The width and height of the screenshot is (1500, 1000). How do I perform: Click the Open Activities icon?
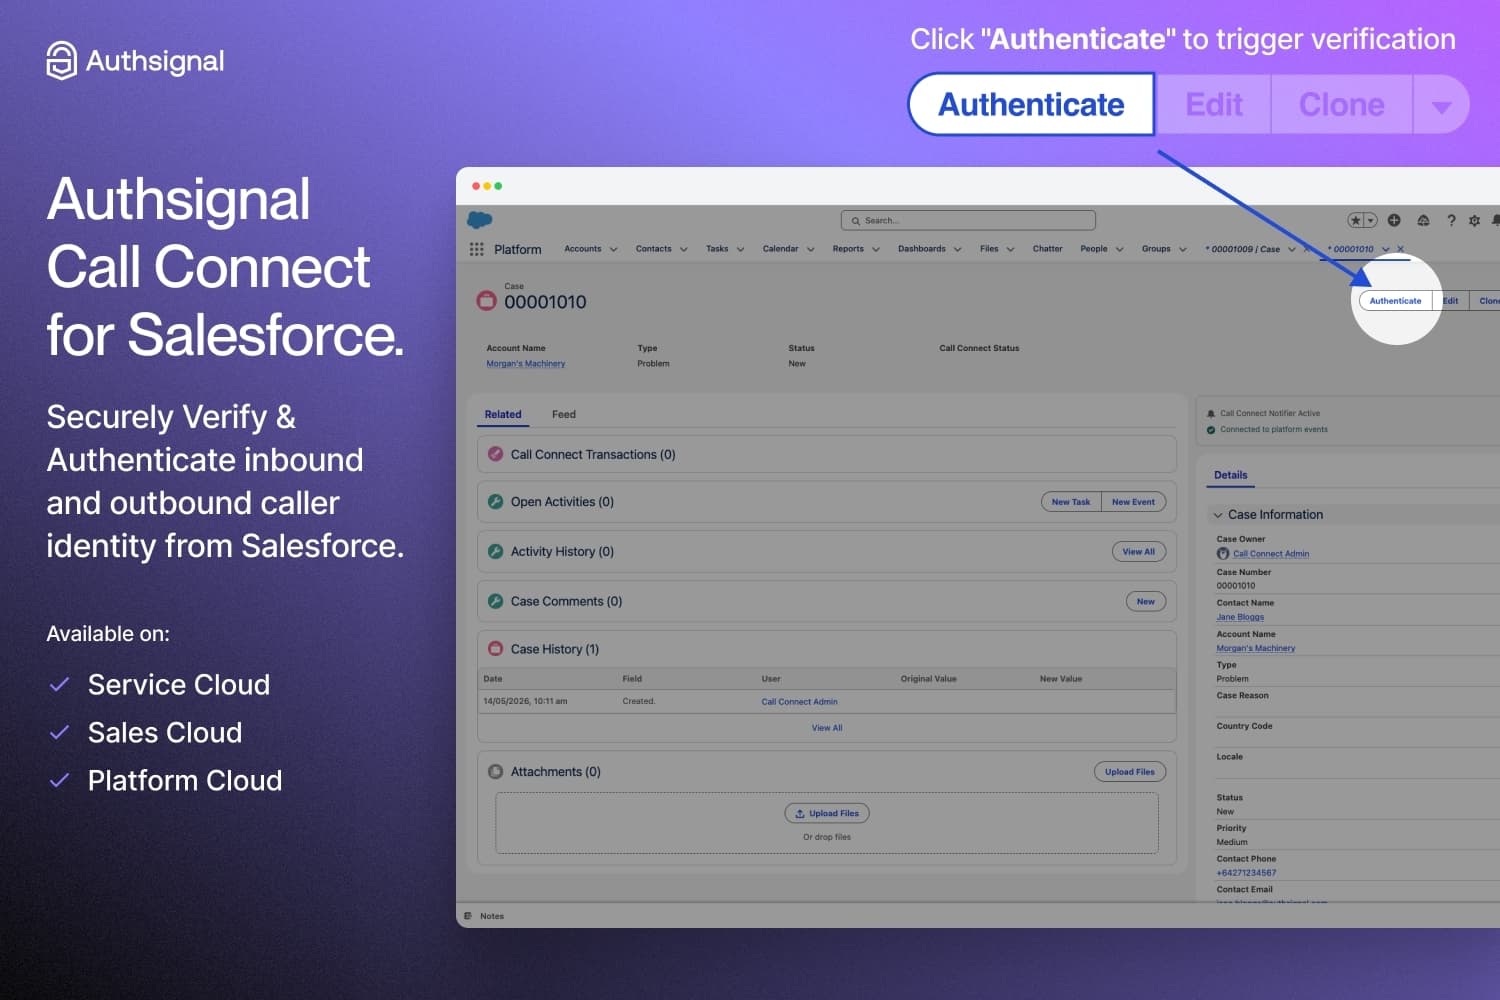(495, 501)
